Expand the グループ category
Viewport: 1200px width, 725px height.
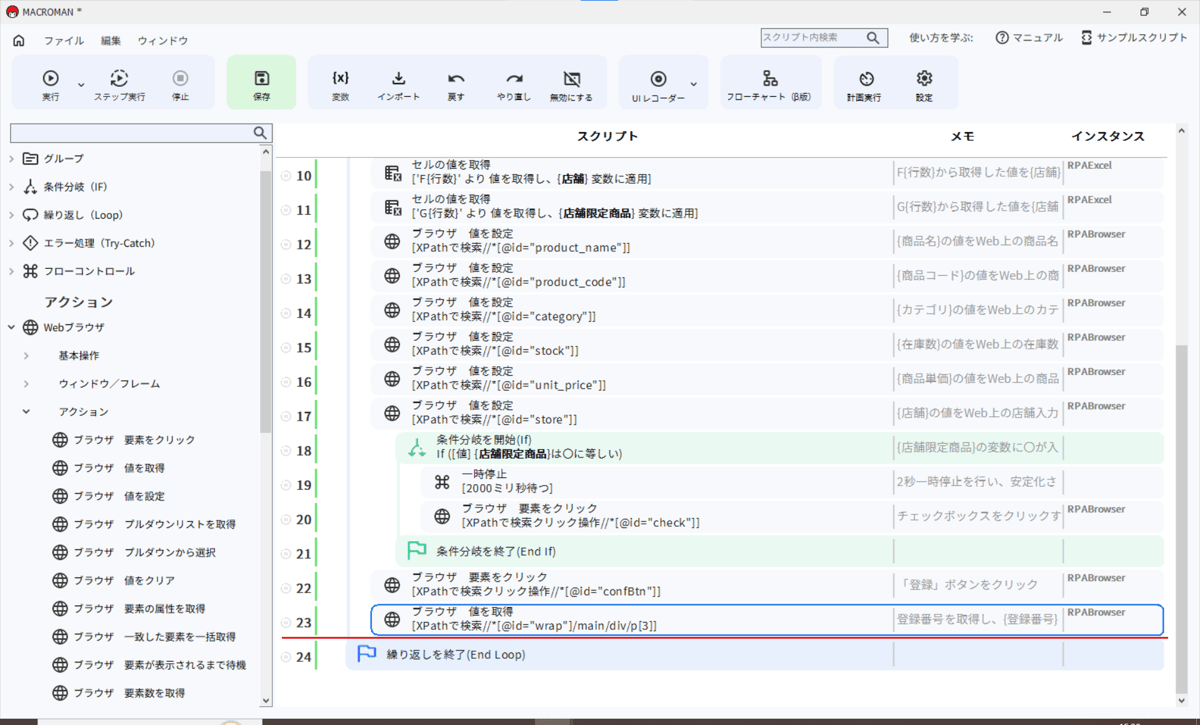(x=12, y=158)
